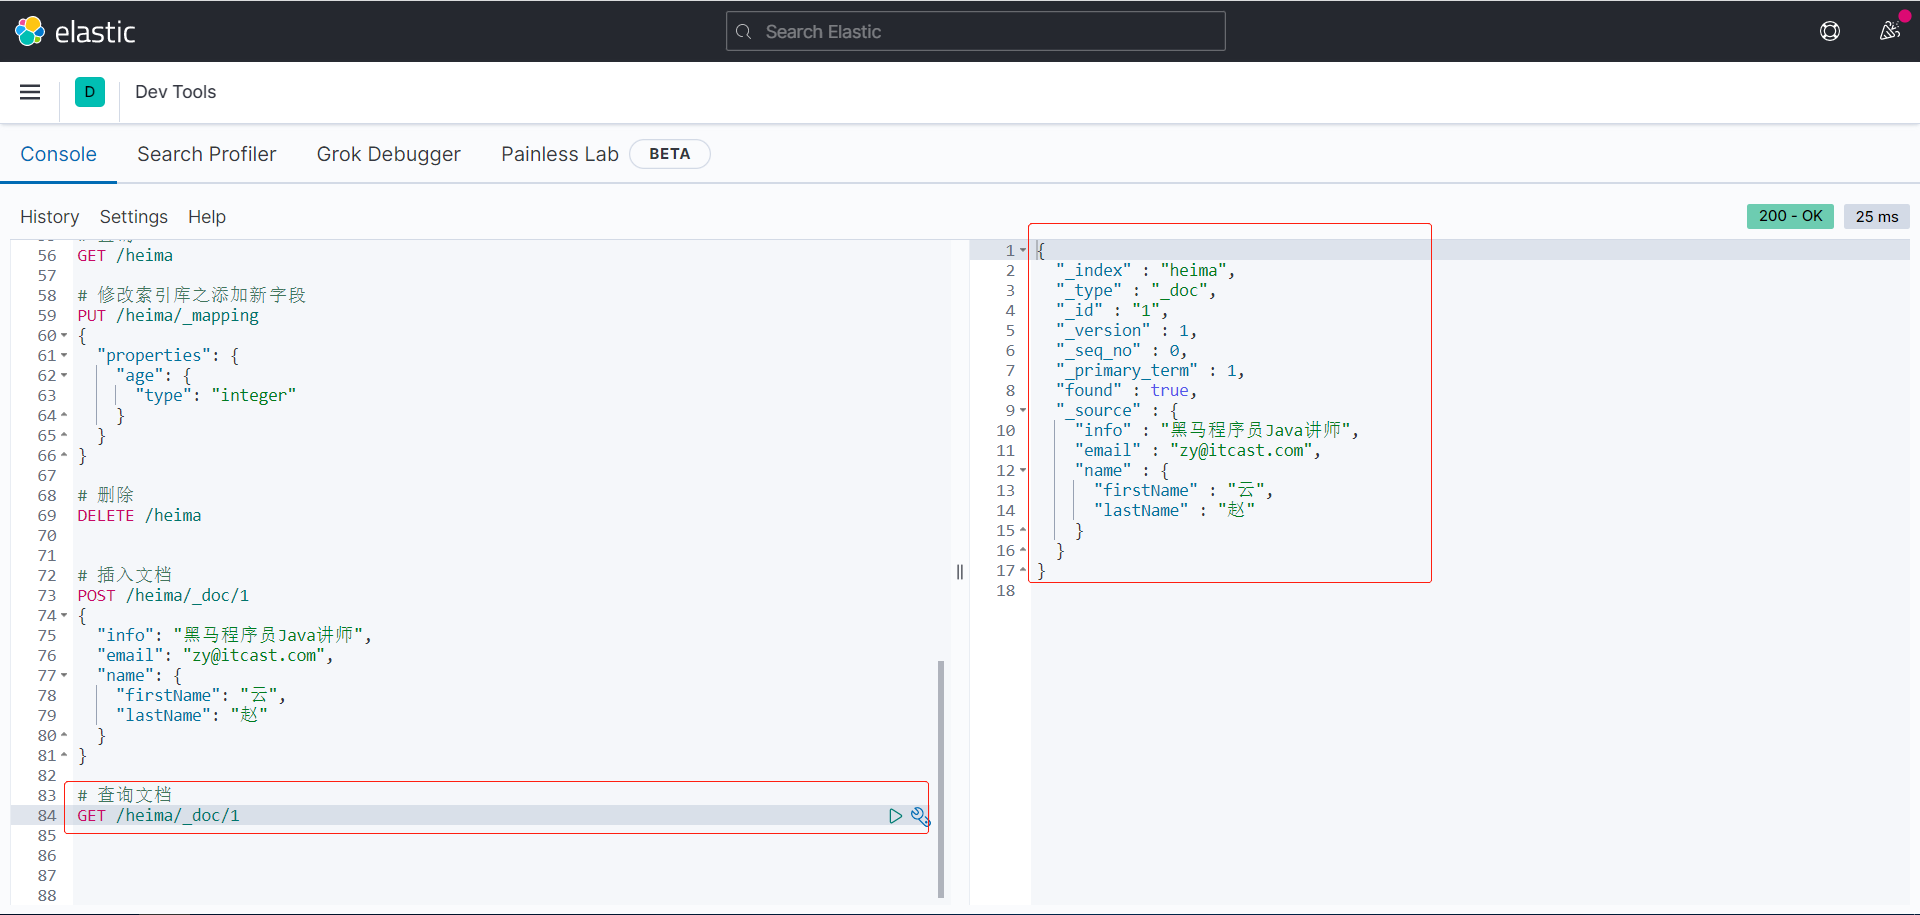Click the "type": "integer" line in editor

[x=216, y=396]
